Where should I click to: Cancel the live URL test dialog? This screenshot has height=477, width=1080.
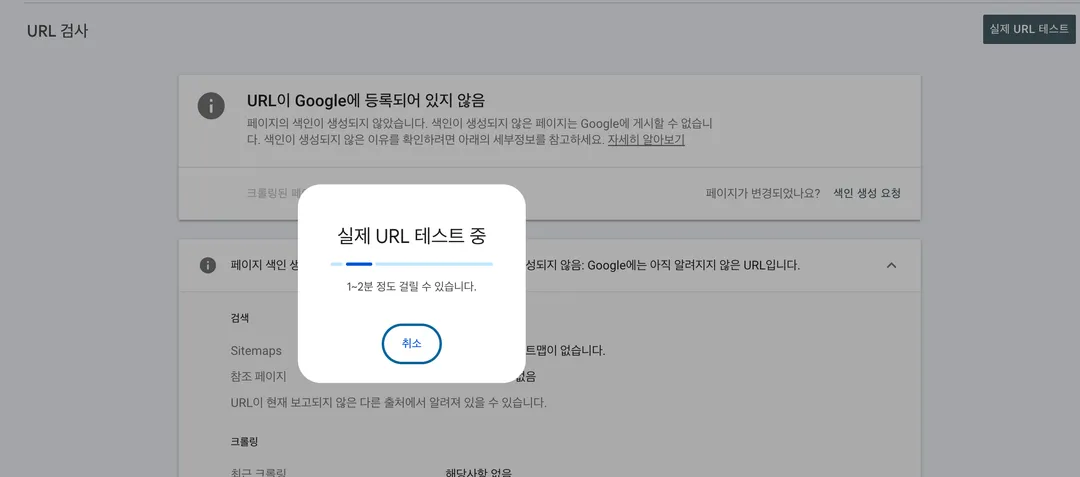click(411, 343)
